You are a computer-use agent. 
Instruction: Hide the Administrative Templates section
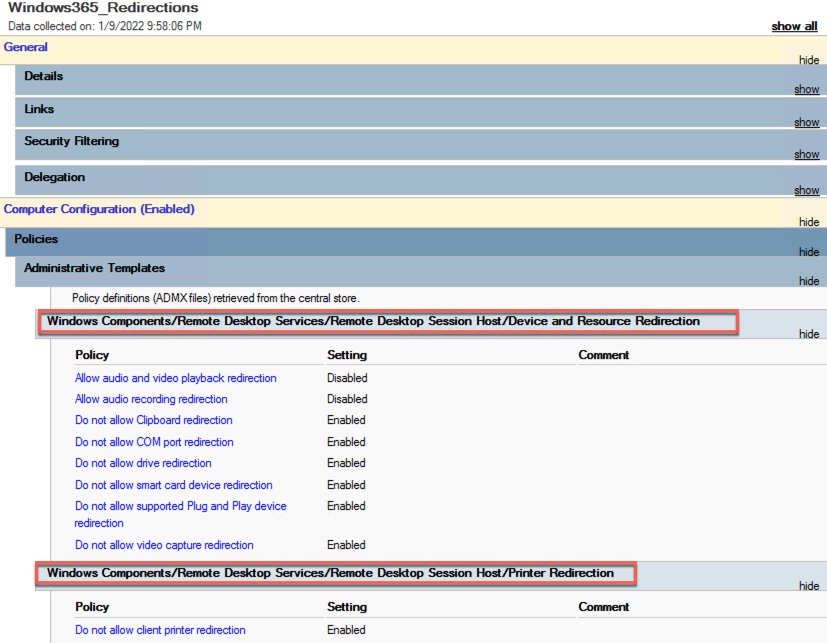coord(809,281)
